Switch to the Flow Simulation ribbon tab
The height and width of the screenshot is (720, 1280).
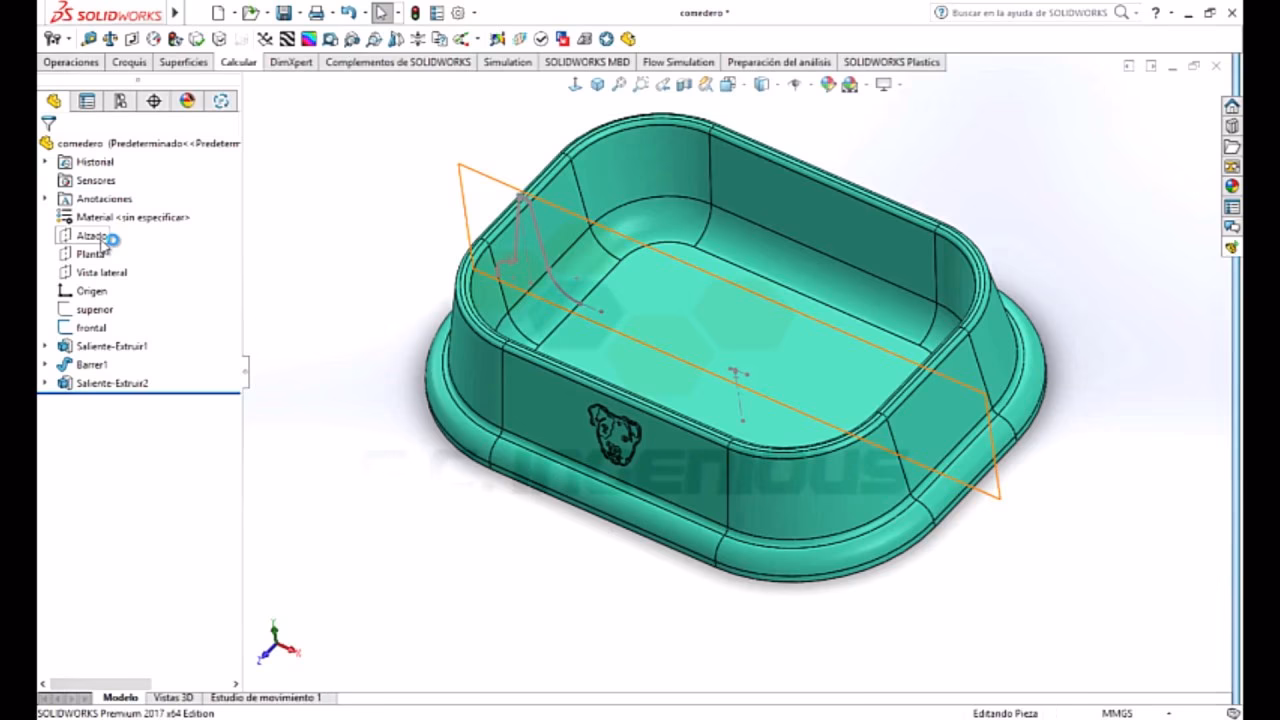[x=678, y=62]
